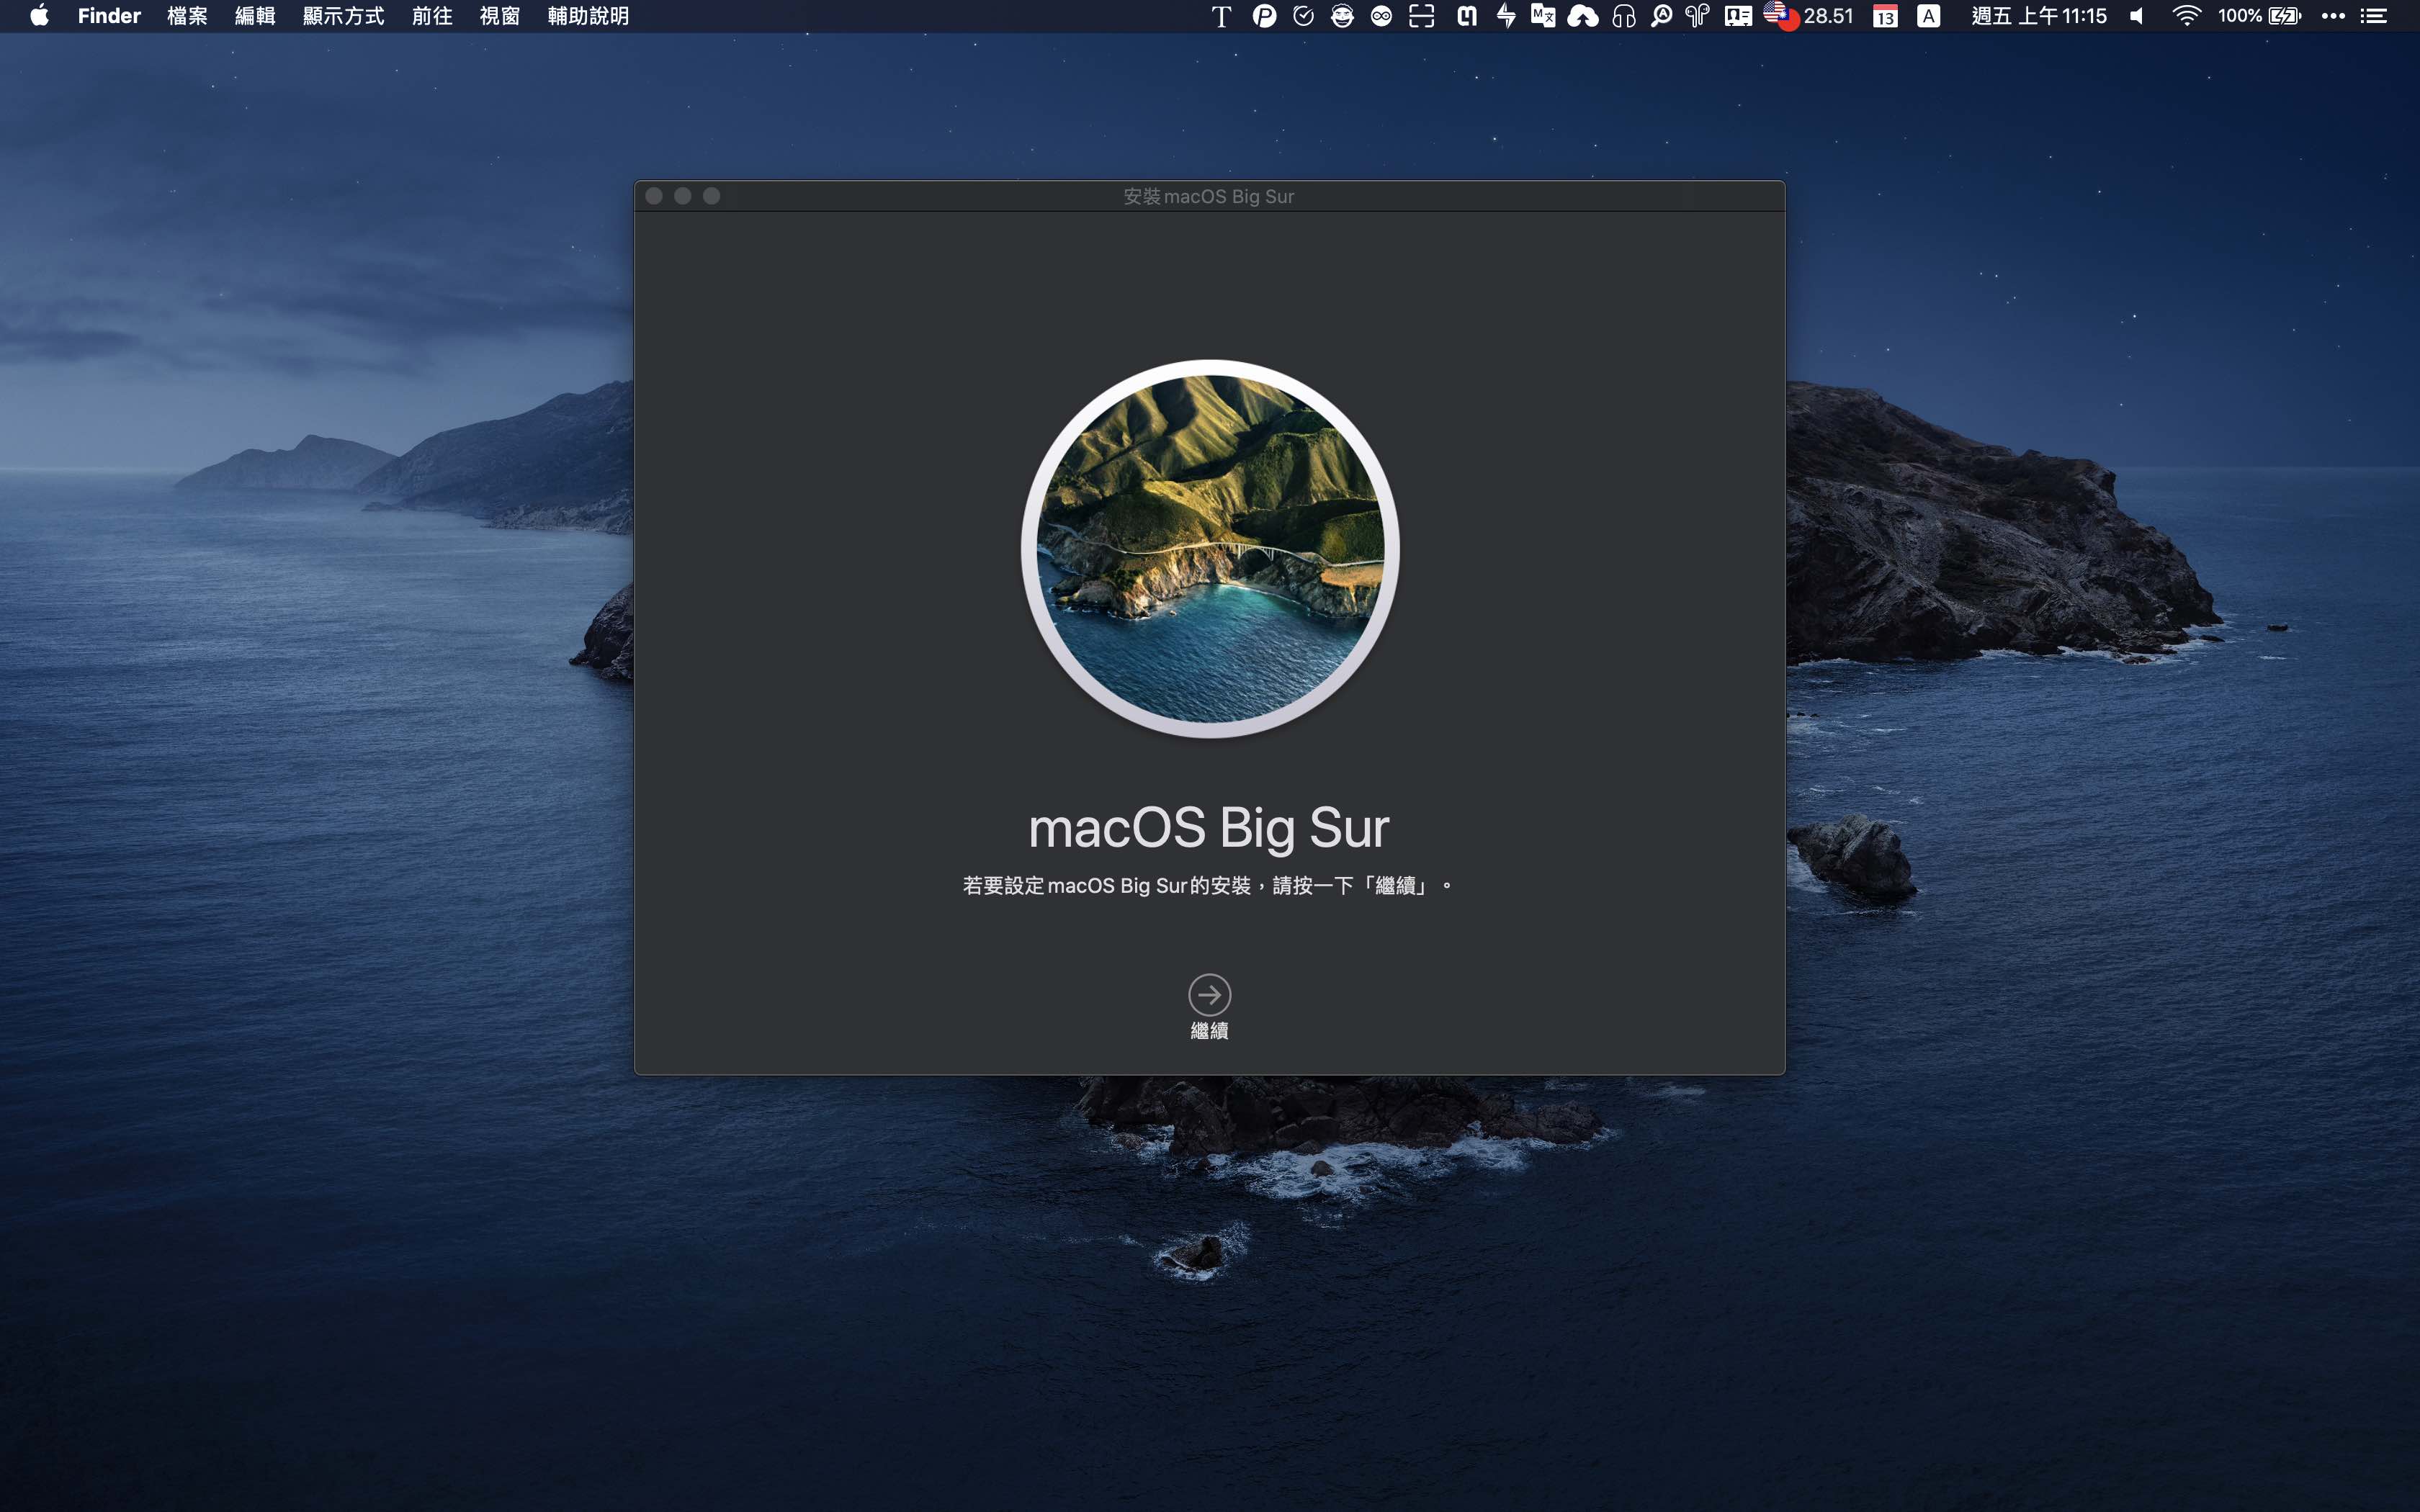
Task: Open the 顯示方式 menu
Action: [344, 16]
